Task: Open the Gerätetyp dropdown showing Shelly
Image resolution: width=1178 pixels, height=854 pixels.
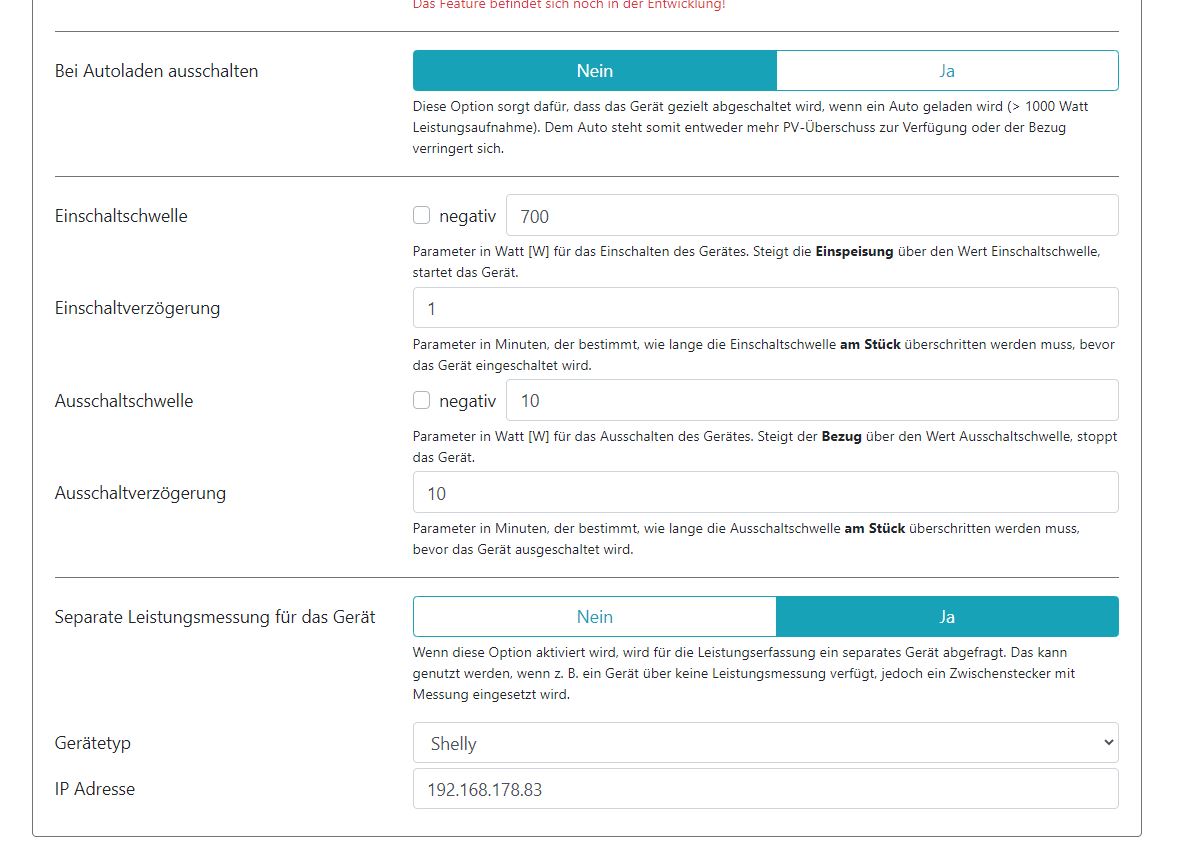Action: [765, 743]
